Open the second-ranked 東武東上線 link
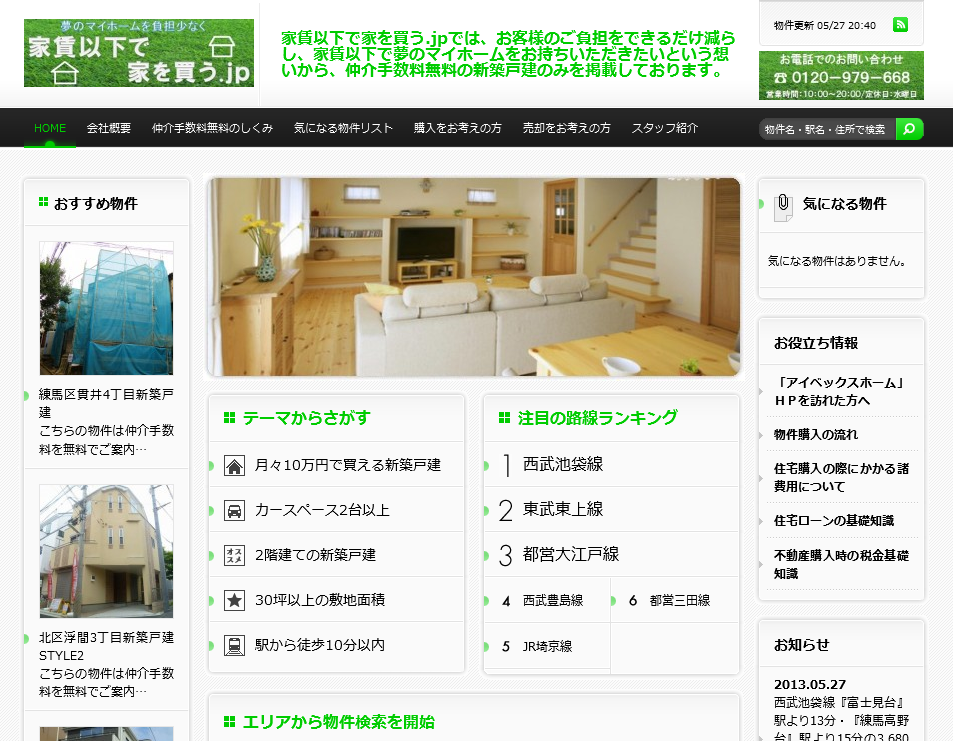Viewport: 953px width, 741px height. pos(563,509)
